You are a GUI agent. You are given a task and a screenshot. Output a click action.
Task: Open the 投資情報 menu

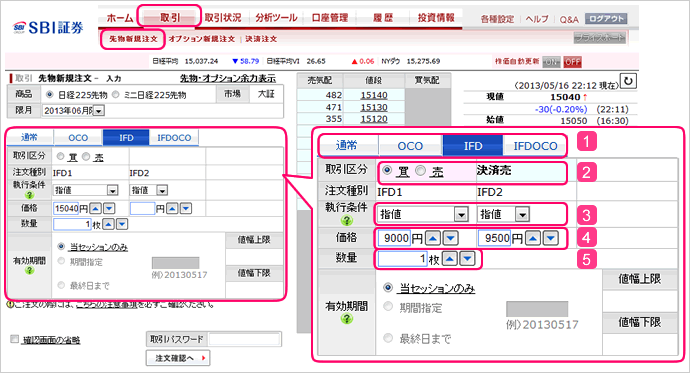[436, 18]
